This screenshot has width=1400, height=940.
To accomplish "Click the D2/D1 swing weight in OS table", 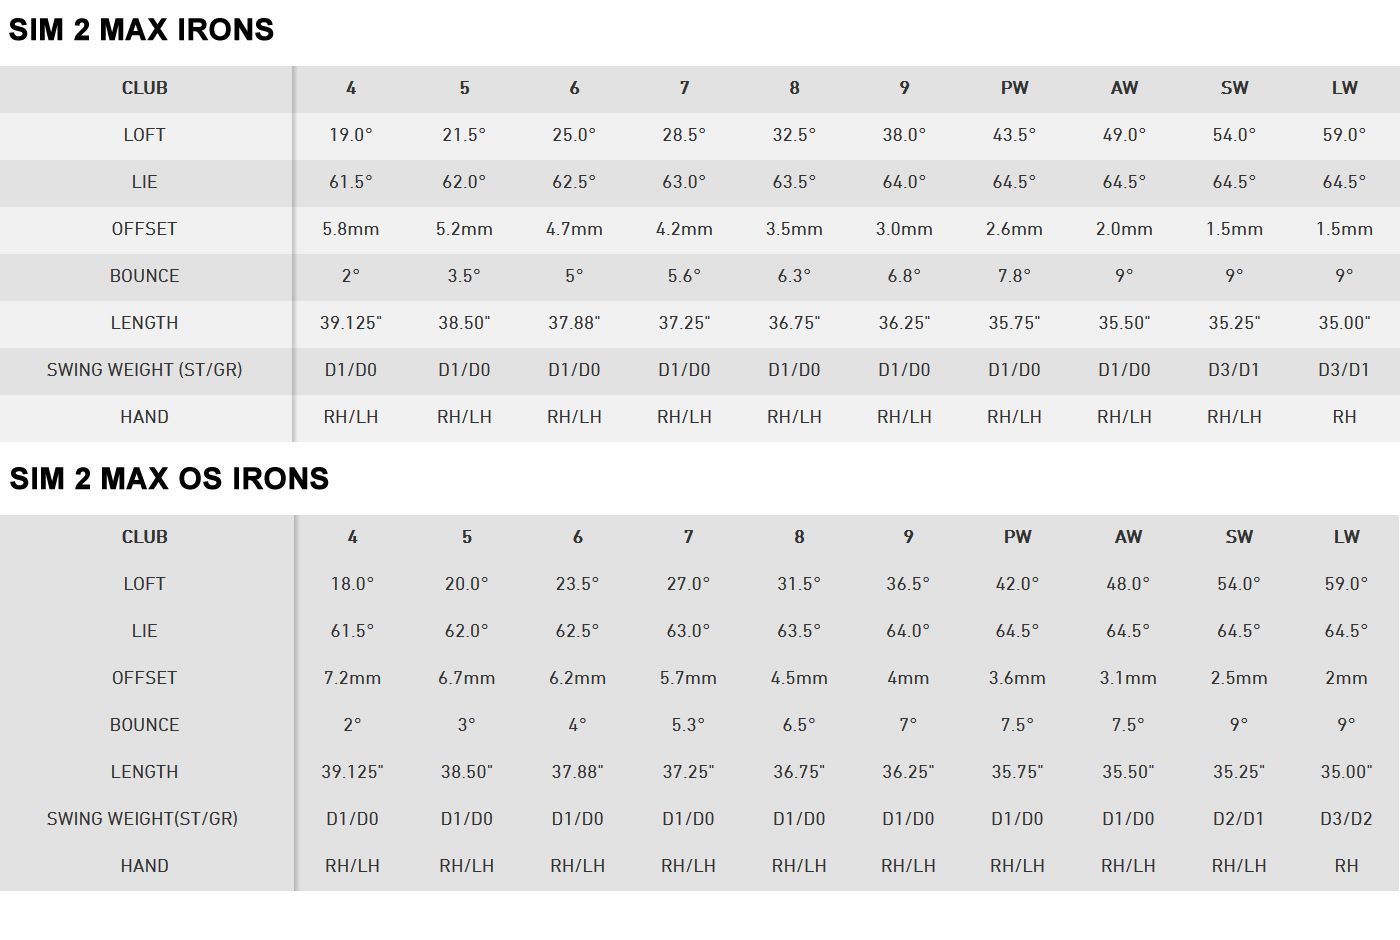I will pyautogui.click(x=1238, y=819).
